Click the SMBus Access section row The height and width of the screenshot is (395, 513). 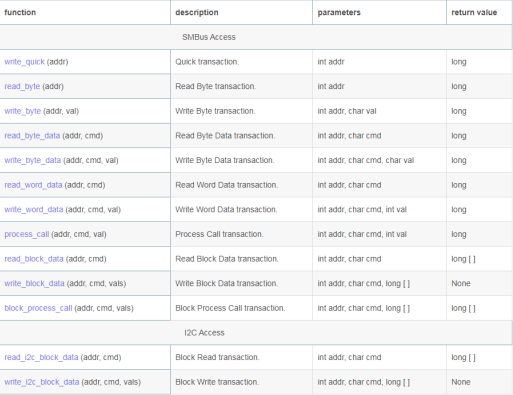[x=256, y=37]
